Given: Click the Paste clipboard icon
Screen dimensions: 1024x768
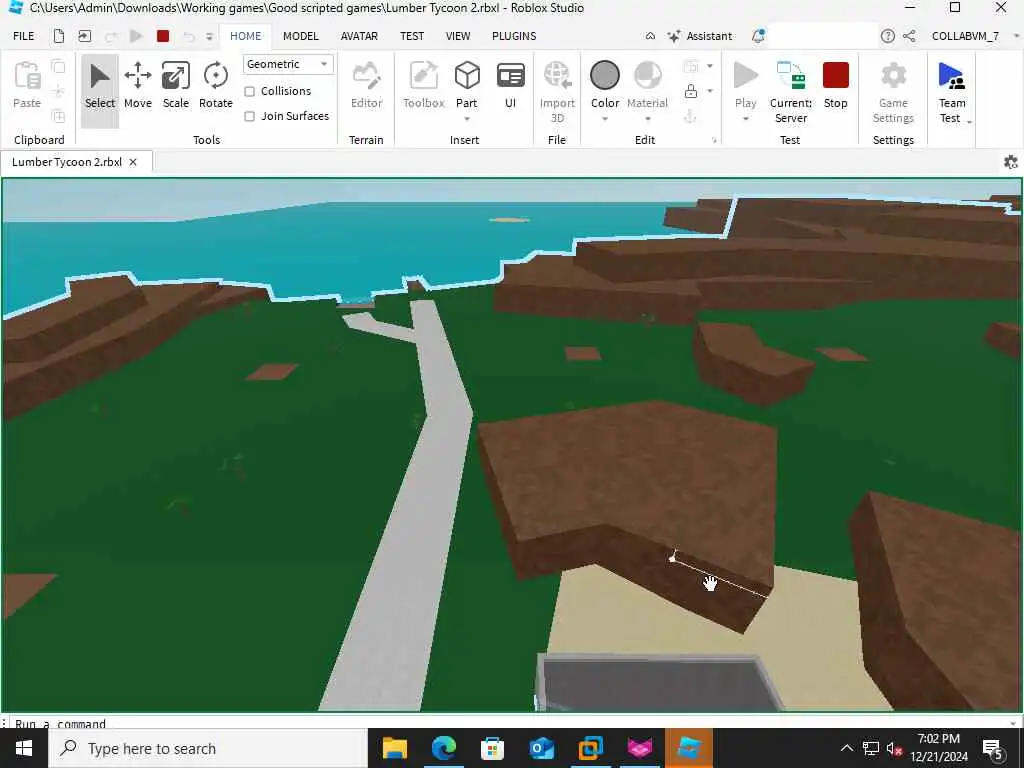Looking at the screenshot, I should pos(27,76).
